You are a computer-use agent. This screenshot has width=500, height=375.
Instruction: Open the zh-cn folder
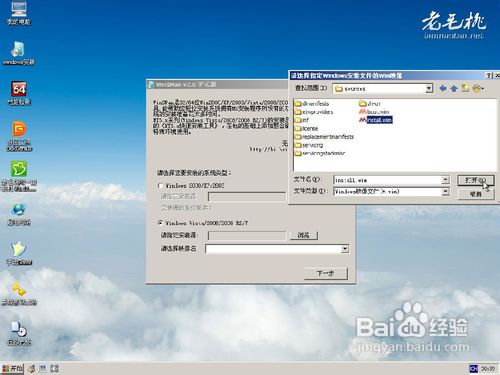click(x=370, y=104)
